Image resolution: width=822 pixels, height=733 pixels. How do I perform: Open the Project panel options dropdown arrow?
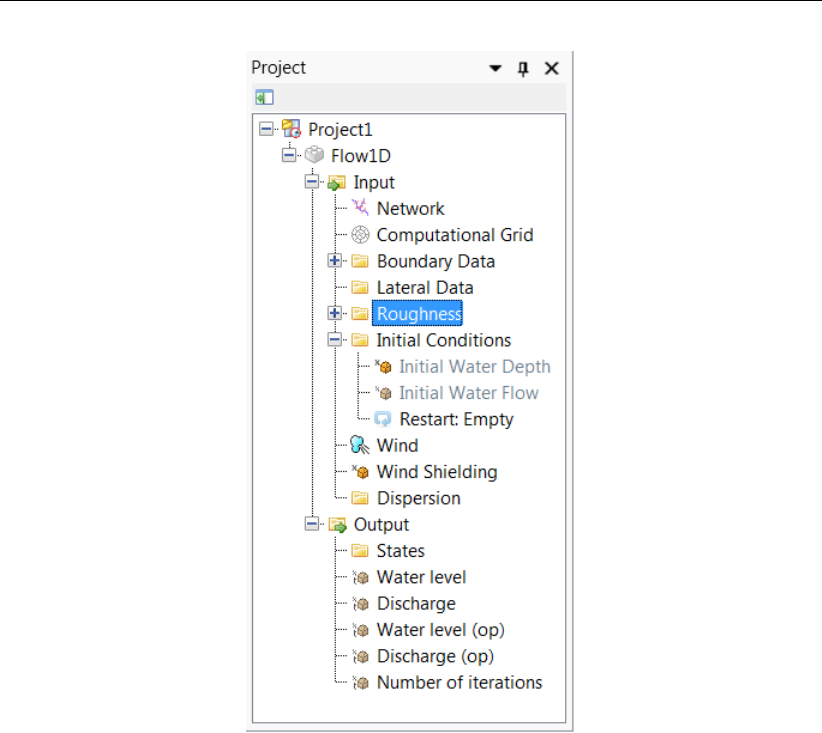tap(495, 69)
